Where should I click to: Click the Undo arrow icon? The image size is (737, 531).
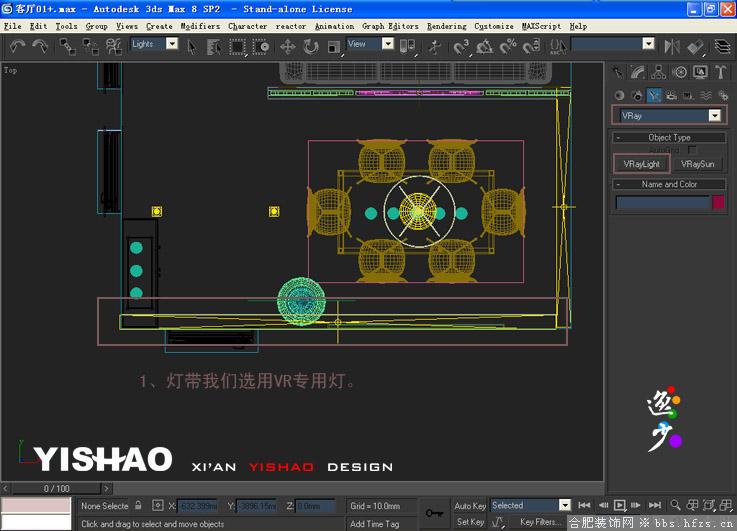coord(17,47)
